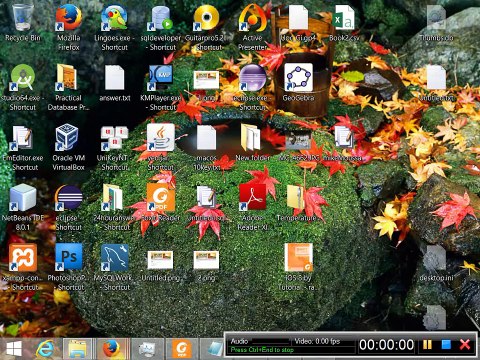Viewport: 480px width, 360px height.
Task: Select the Guitarpro5.2 gold disc shortcut
Action: tap(206, 17)
